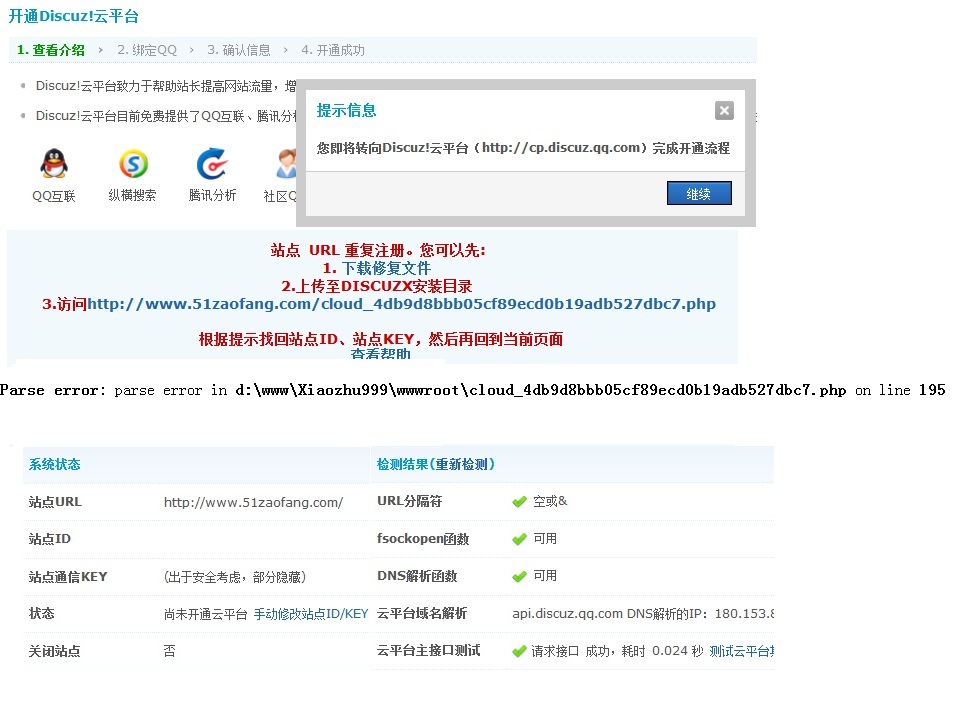Open the 纵横搜索 search icon
Viewport: 962px width, 717px height.
[x=133, y=164]
